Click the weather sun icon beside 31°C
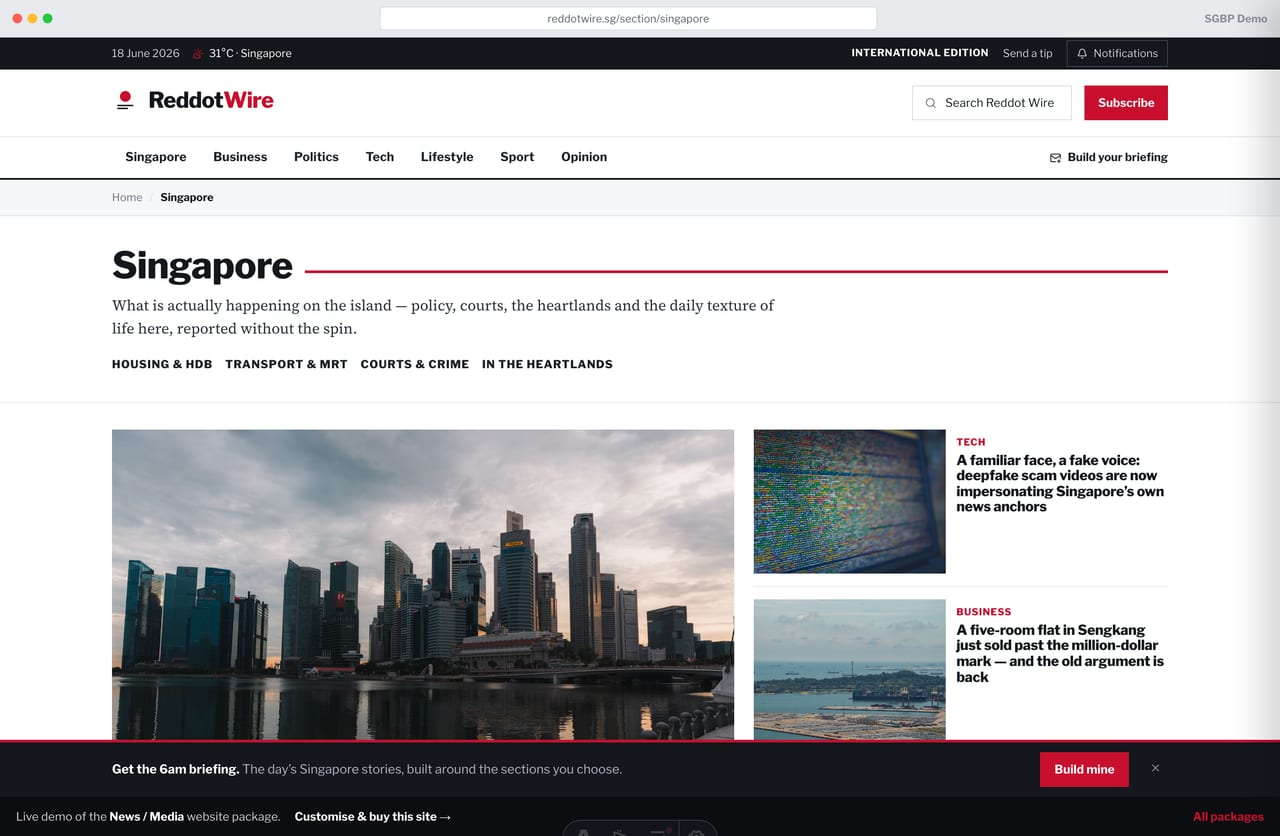 point(198,54)
